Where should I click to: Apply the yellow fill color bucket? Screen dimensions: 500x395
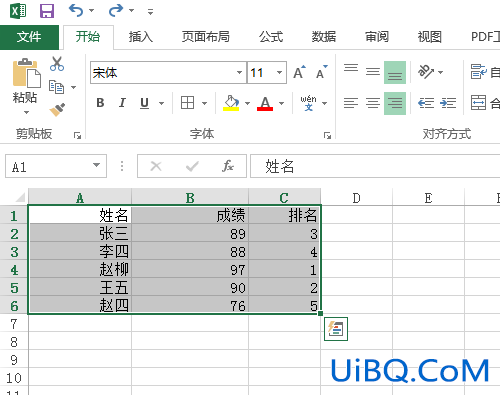[231, 103]
